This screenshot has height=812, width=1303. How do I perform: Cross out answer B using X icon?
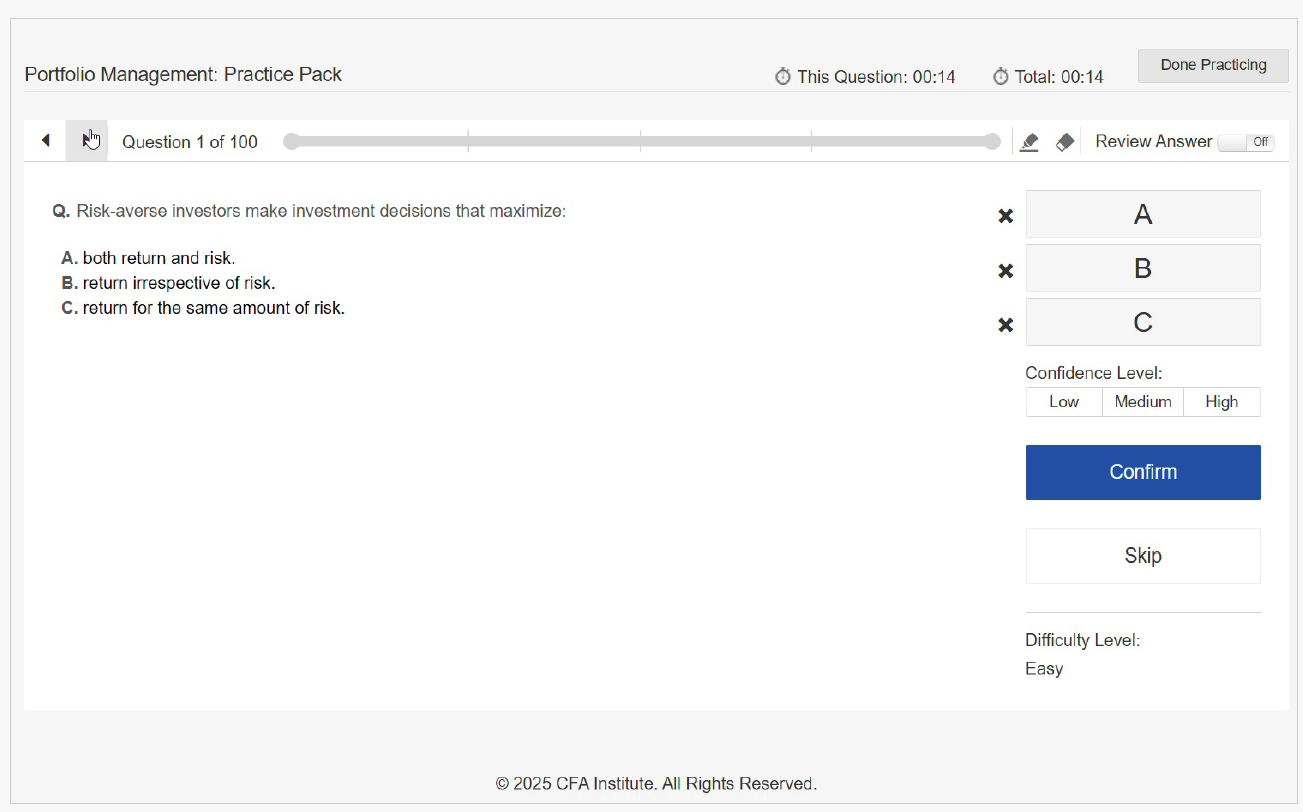[x=1006, y=270]
